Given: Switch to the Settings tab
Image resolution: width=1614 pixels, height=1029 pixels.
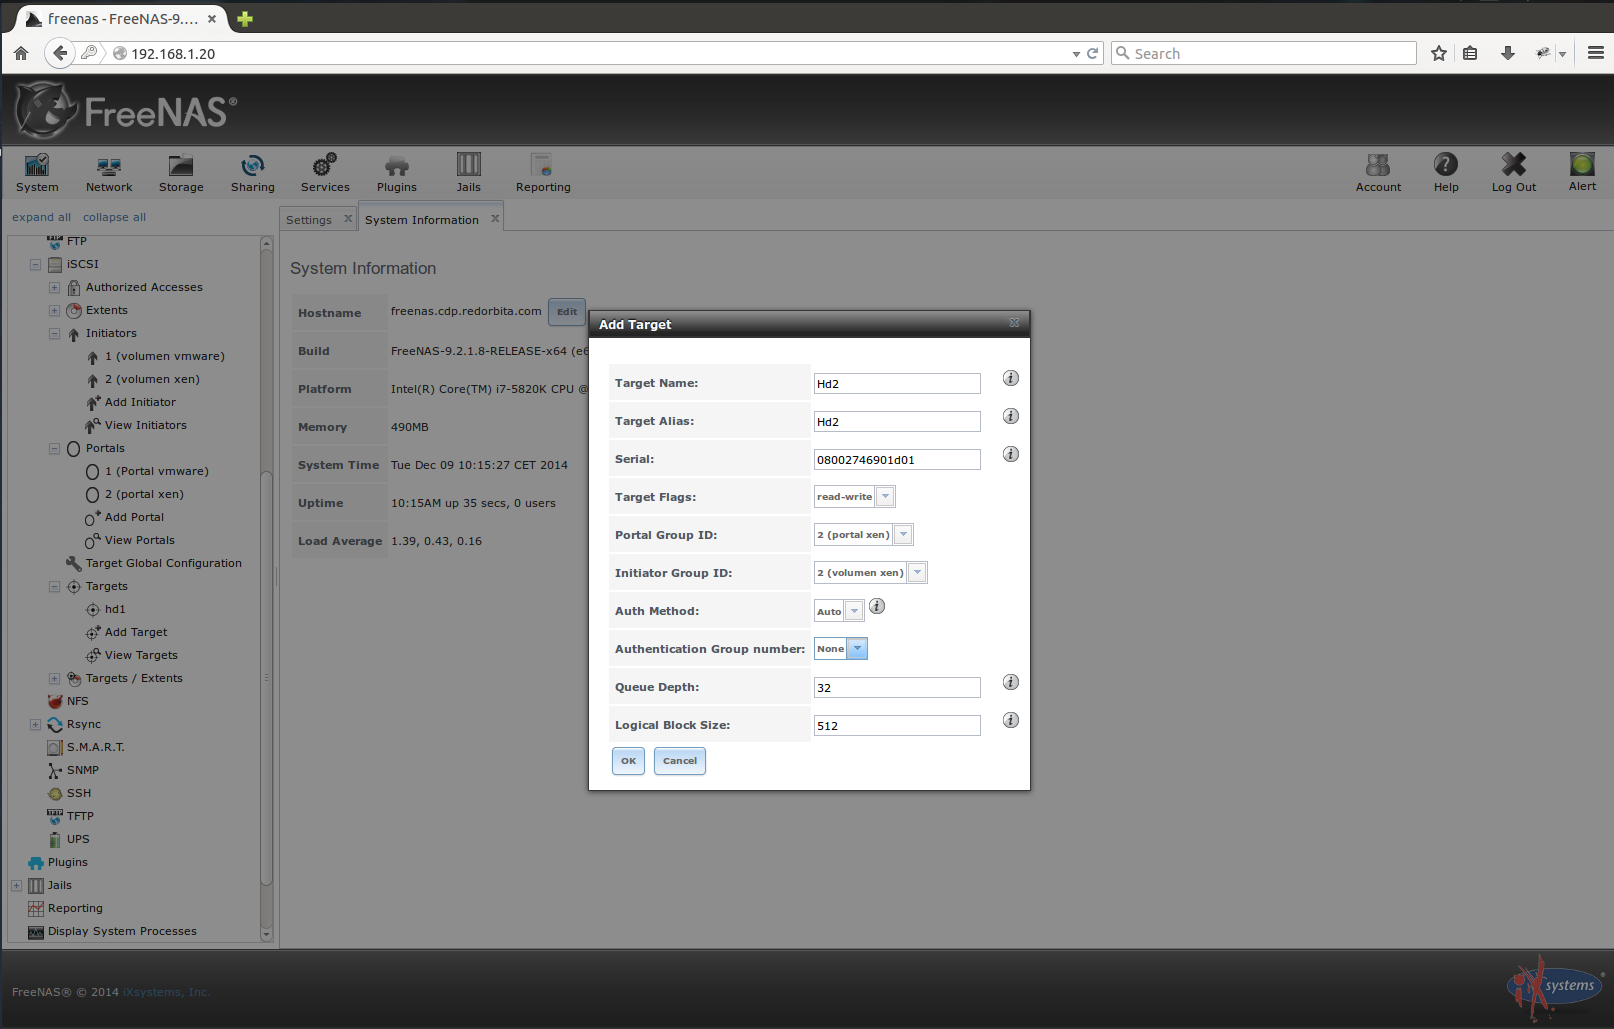Looking at the screenshot, I should click(309, 220).
